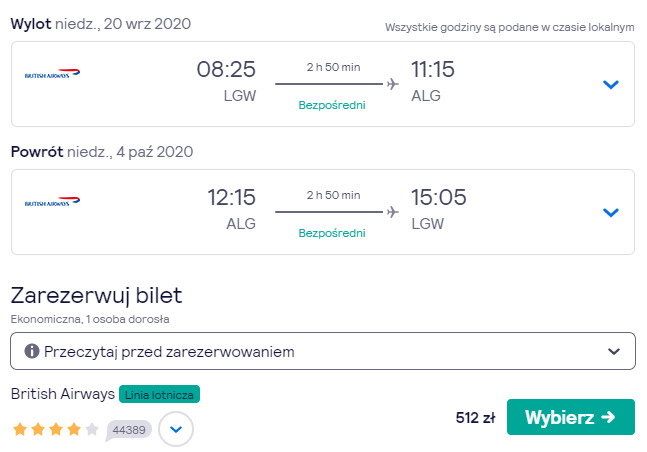
Task: Click the British Airways logo on outbound flight
Action: (52, 73)
